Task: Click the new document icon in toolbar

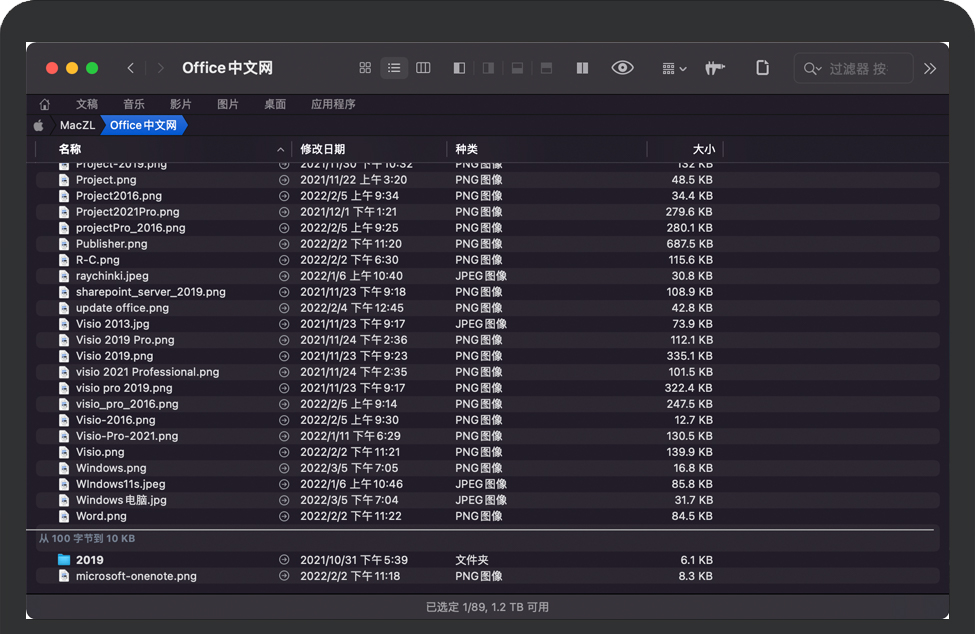Action: tap(762, 68)
